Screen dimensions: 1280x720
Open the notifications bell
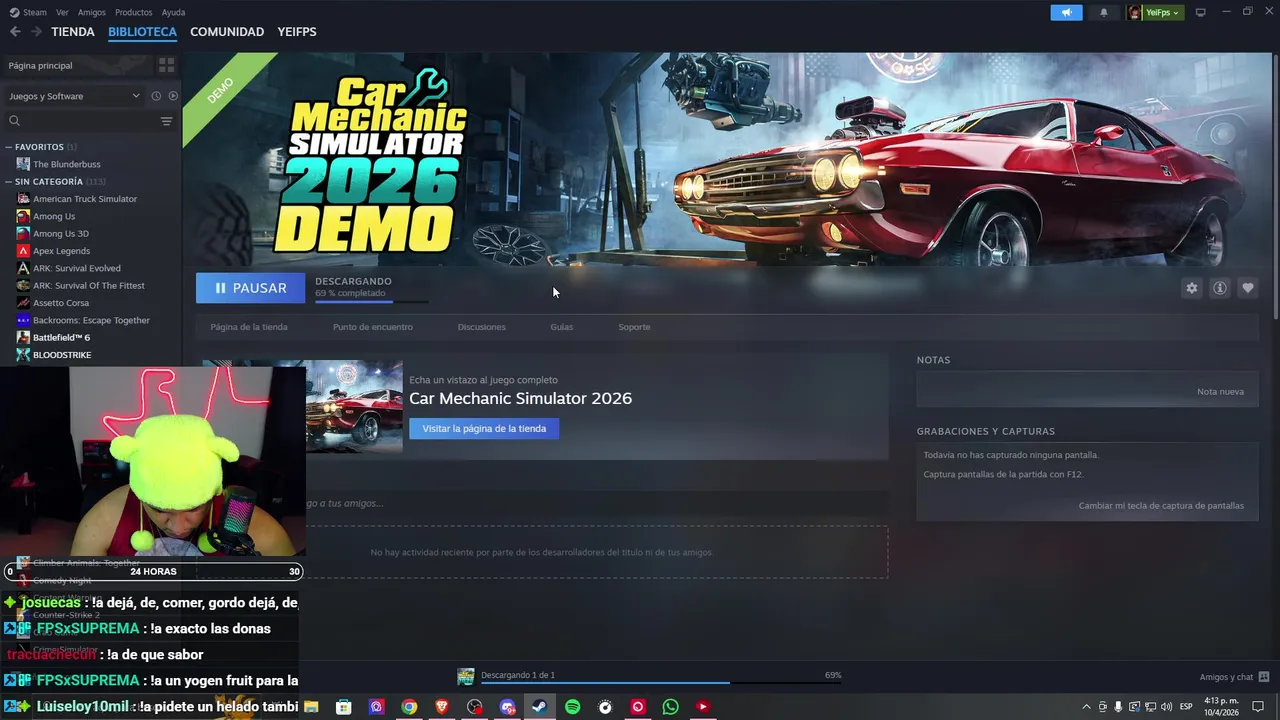pos(1104,12)
